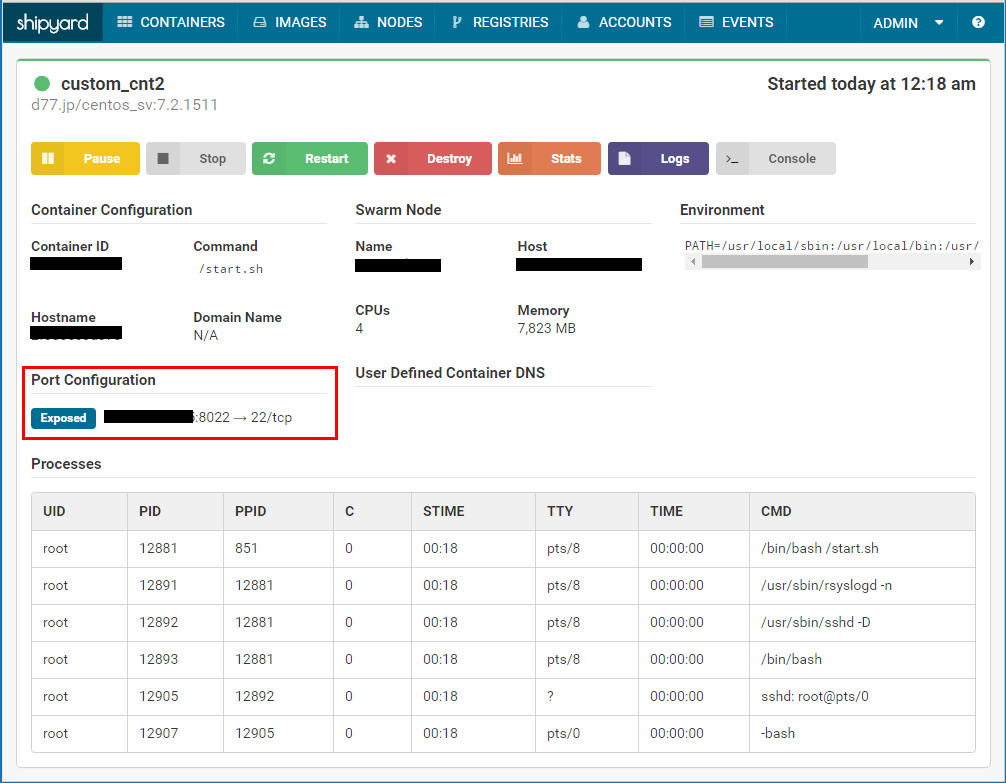Click the logs file icon
1006x783 pixels.
pos(624,158)
